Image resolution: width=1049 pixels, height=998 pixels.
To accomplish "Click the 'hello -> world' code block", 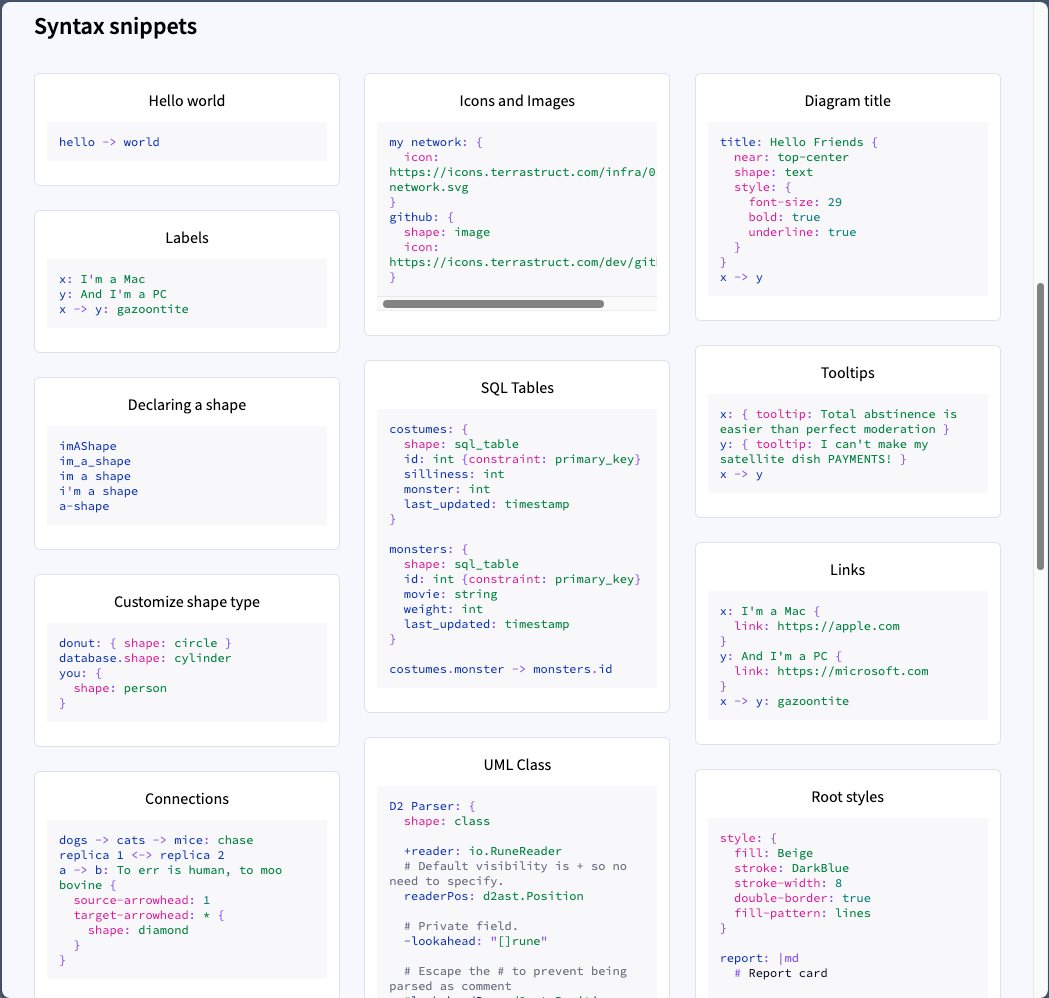I will tap(187, 142).
